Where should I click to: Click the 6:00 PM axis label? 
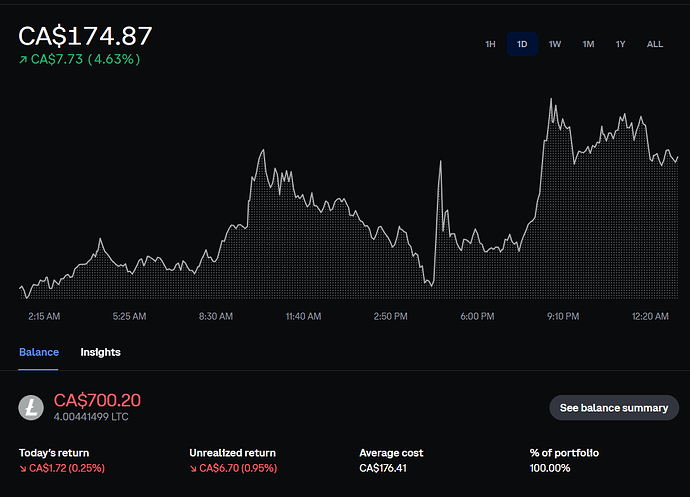click(477, 316)
